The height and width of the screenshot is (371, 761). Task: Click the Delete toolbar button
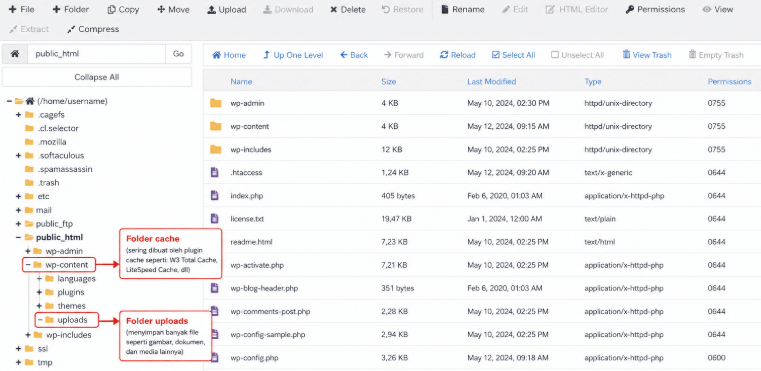point(347,9)
